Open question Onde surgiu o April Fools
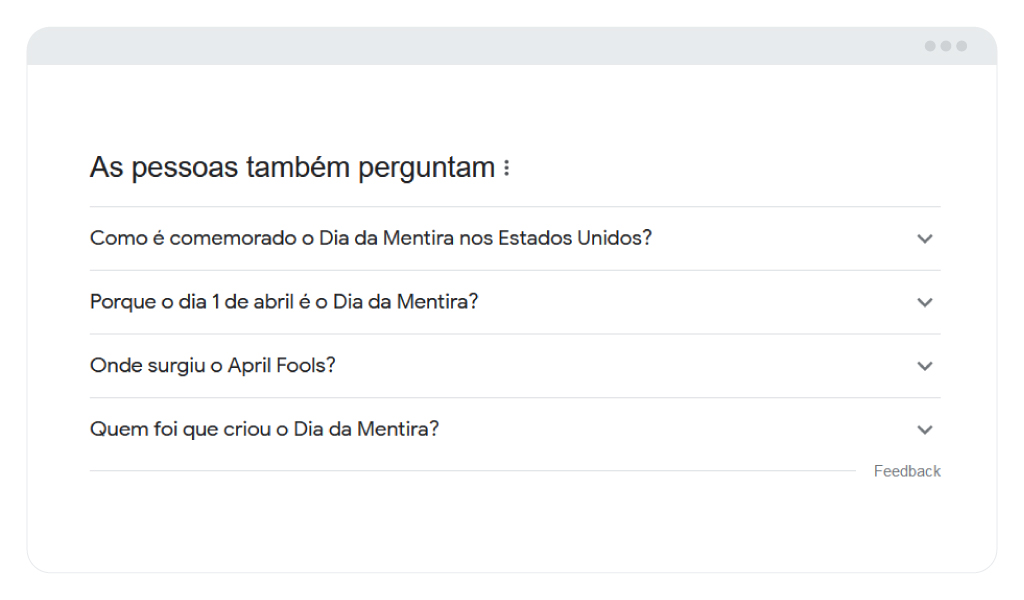1024x600 pixels. 515,366
